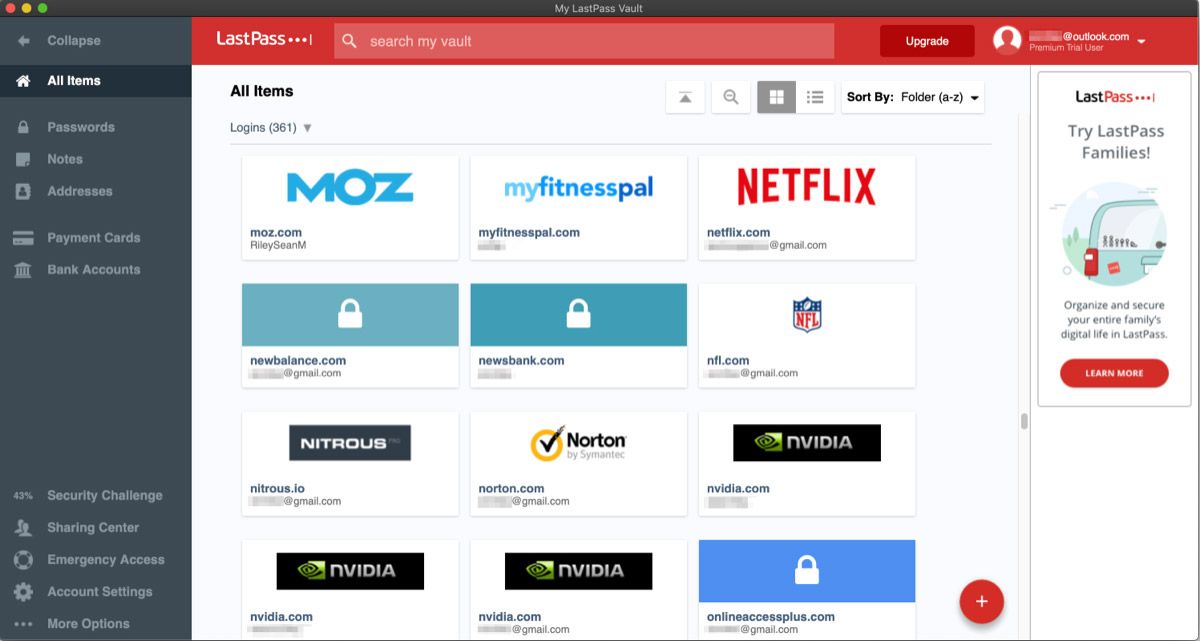The image size is (1200, 641).
Task: Open the Notes section
Action: tap(65, 158)
